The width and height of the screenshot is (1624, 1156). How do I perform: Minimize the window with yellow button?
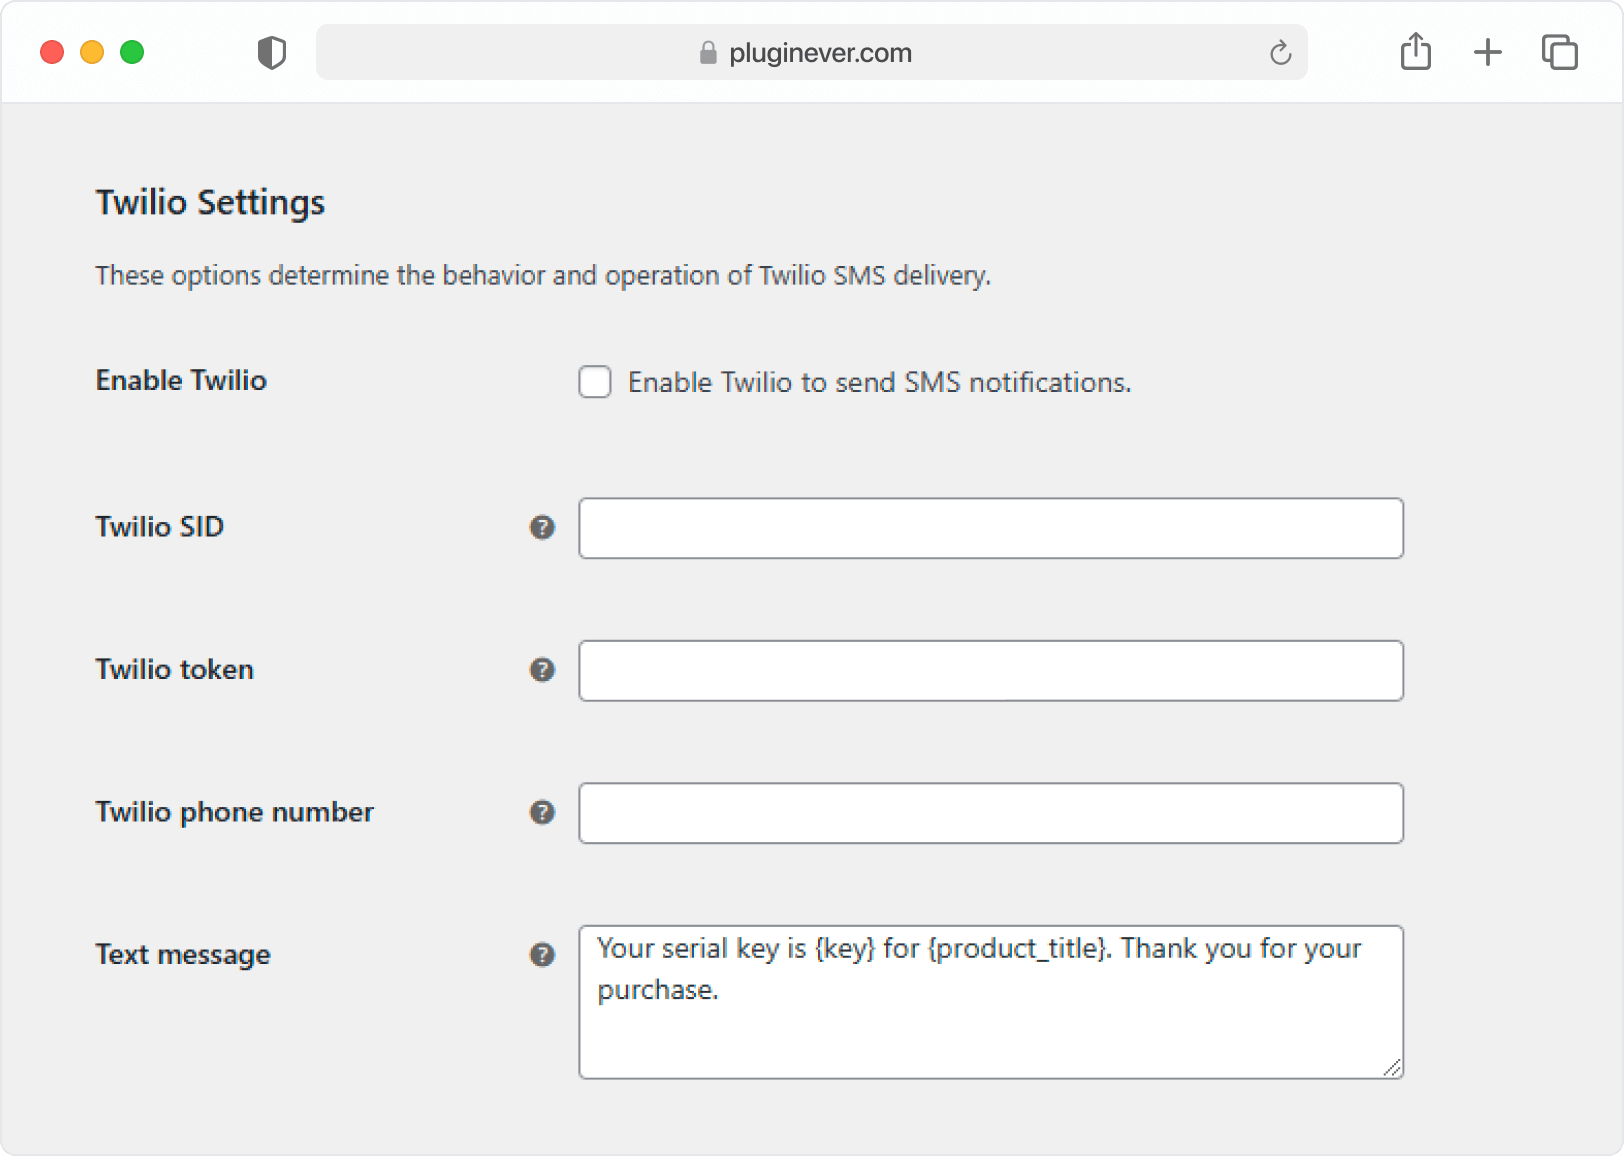[x=92, y=52]
